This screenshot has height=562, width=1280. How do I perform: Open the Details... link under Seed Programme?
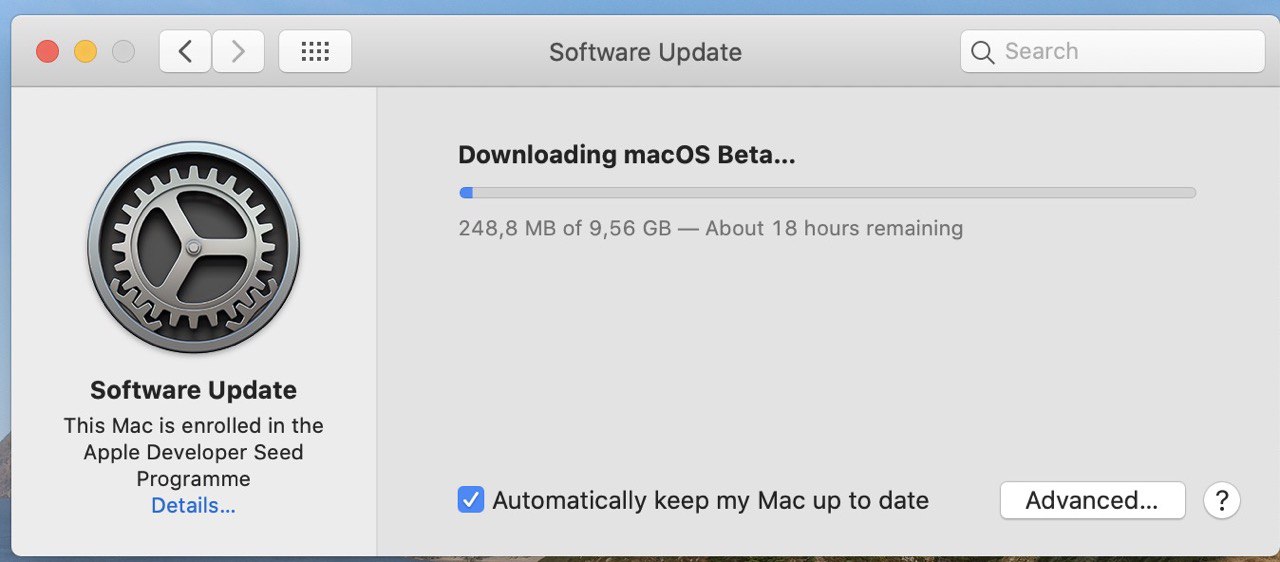tap(193, 506)
